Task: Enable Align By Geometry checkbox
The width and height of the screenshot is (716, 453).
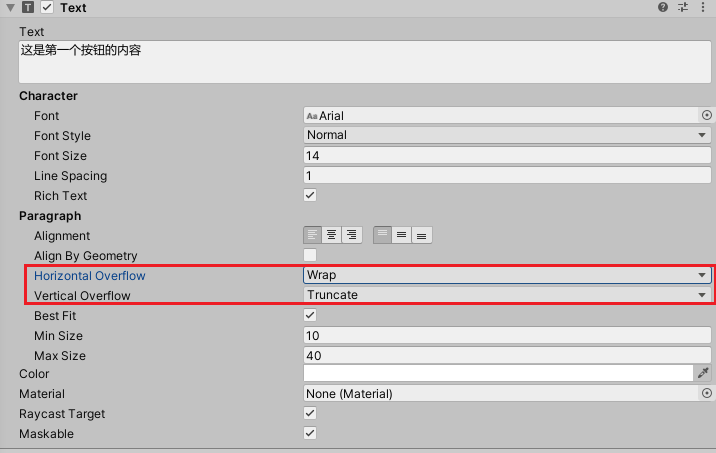Action: coord(310,255)
